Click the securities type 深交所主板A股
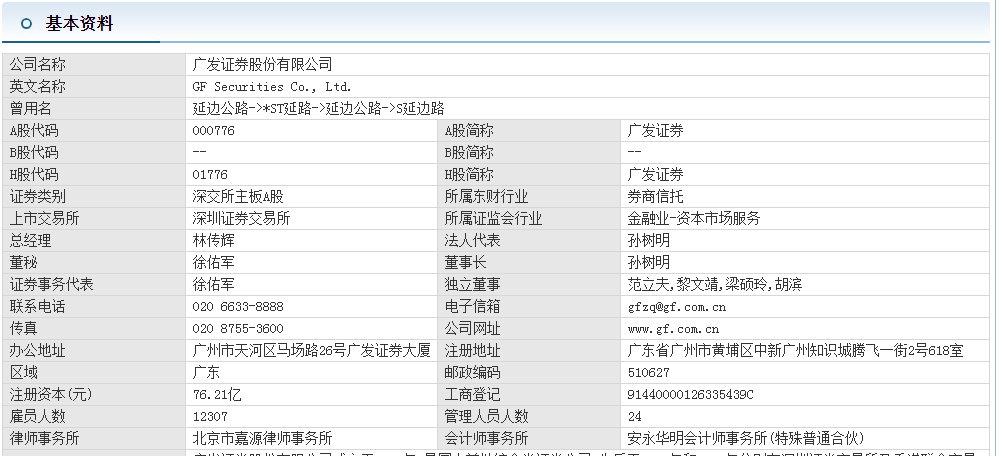Screen dimensions: 1006x456 (237, 196)
